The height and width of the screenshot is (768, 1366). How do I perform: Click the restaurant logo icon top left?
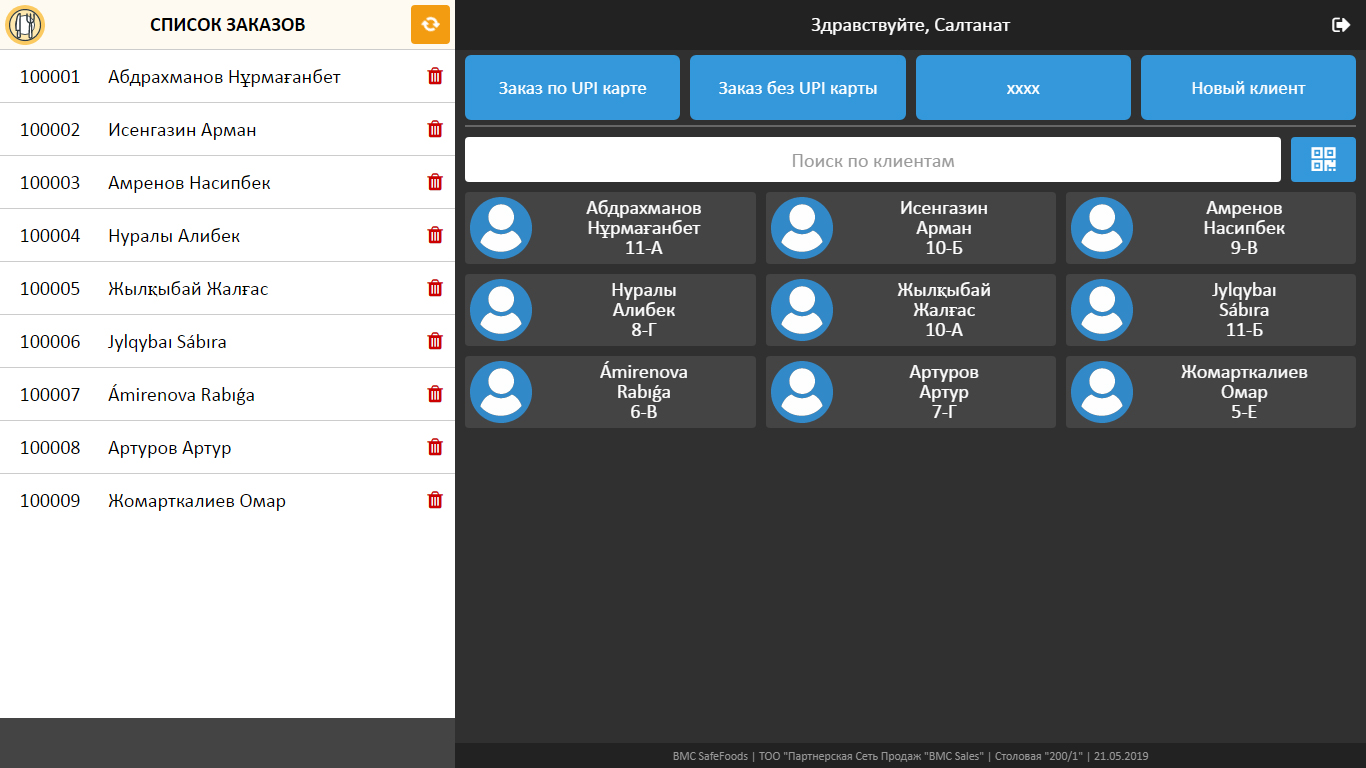coord(25,25)
